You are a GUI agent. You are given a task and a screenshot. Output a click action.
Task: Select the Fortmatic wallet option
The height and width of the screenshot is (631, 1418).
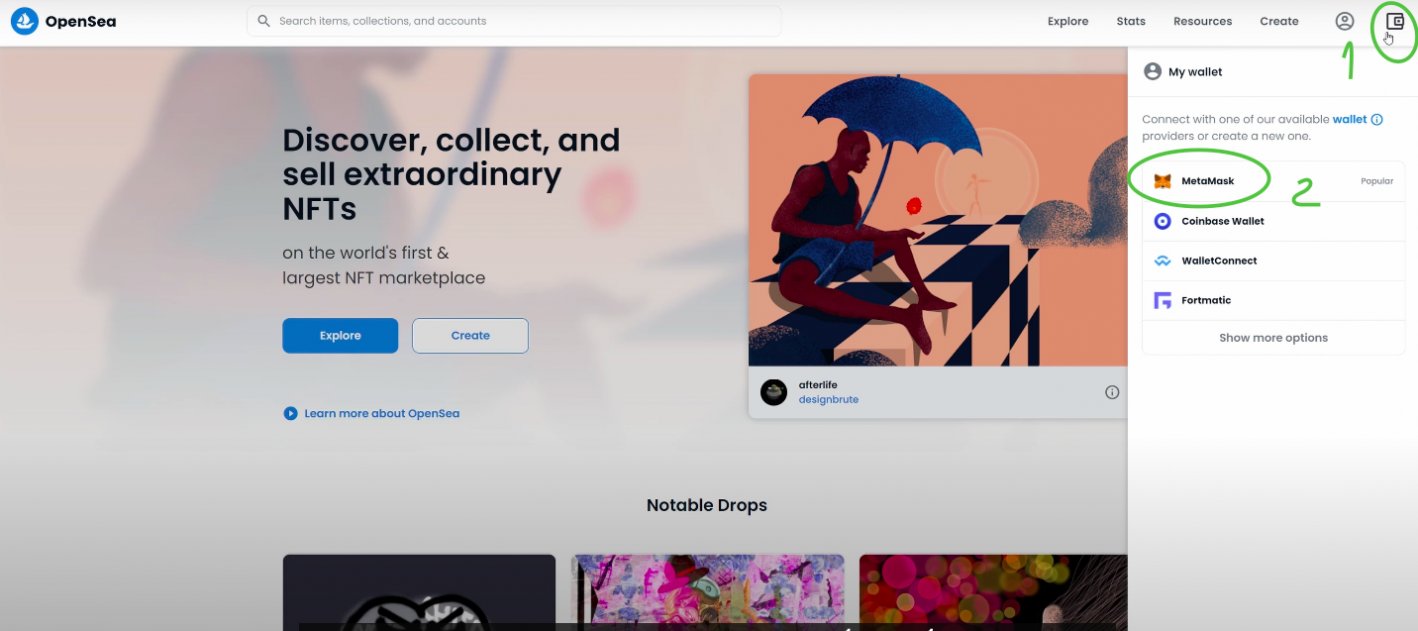coord(1273,300)
